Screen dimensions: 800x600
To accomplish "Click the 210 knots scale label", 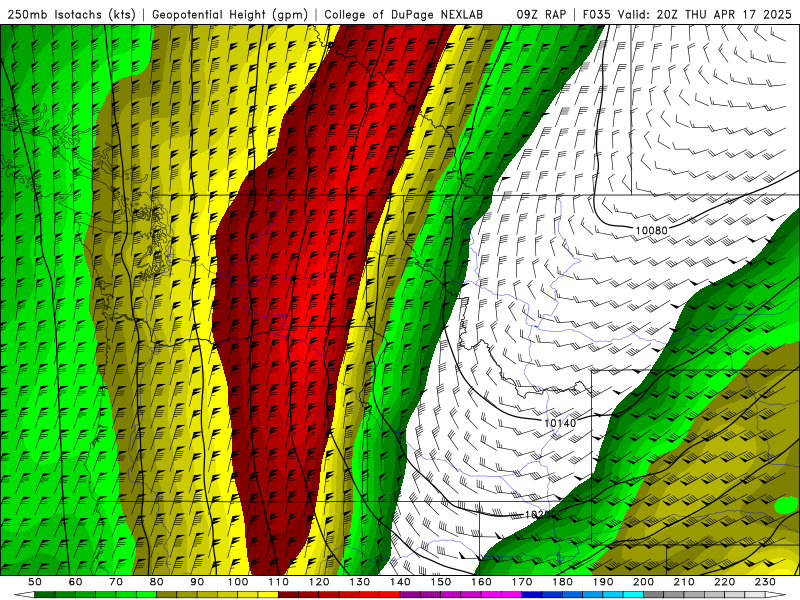I will coord(684,582).
